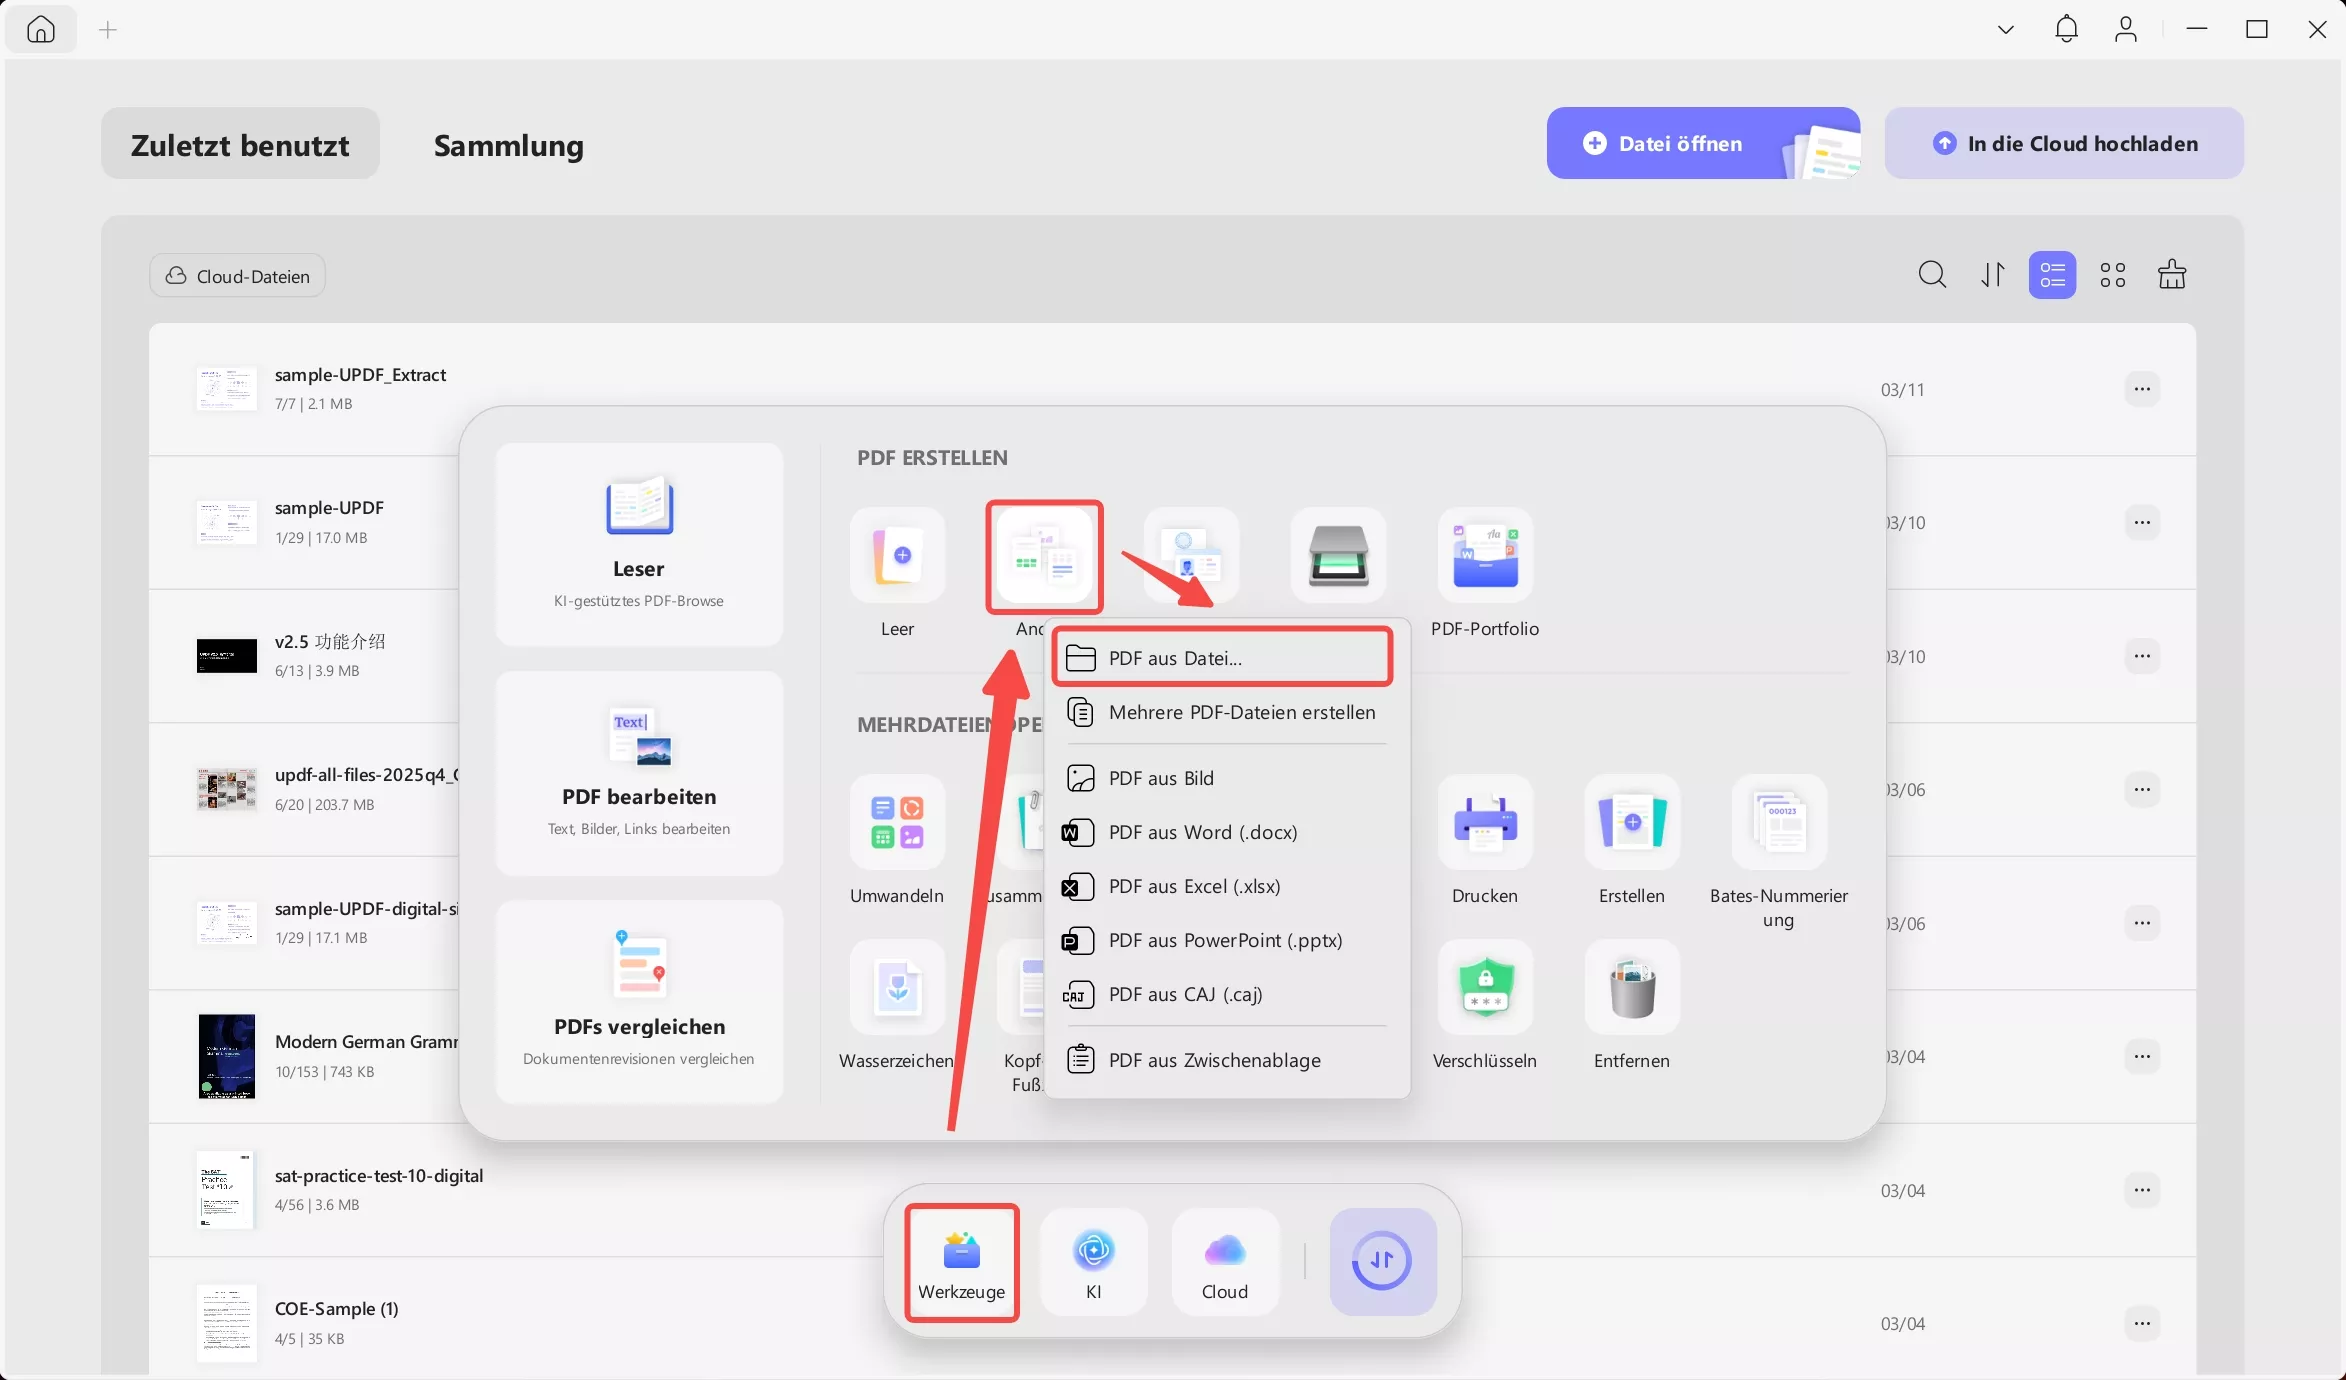
Task: Expand the chevron next to the notification bell
Action: click(x=2004, y=29)
